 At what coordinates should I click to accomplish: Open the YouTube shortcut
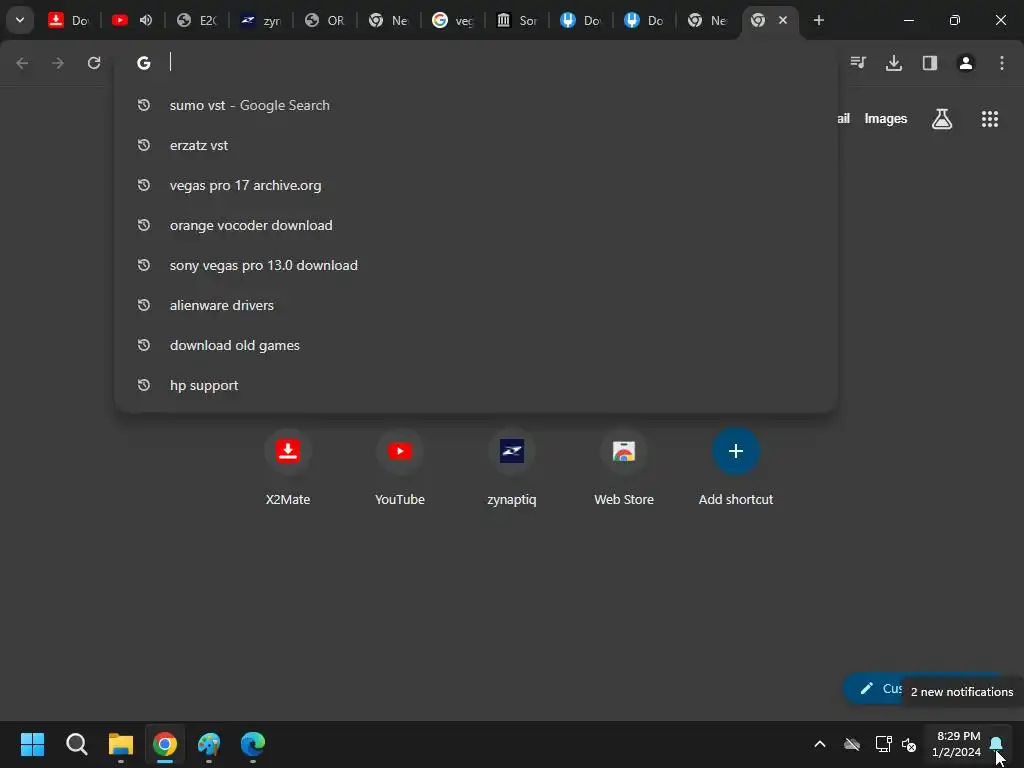(x=400, y=468)
